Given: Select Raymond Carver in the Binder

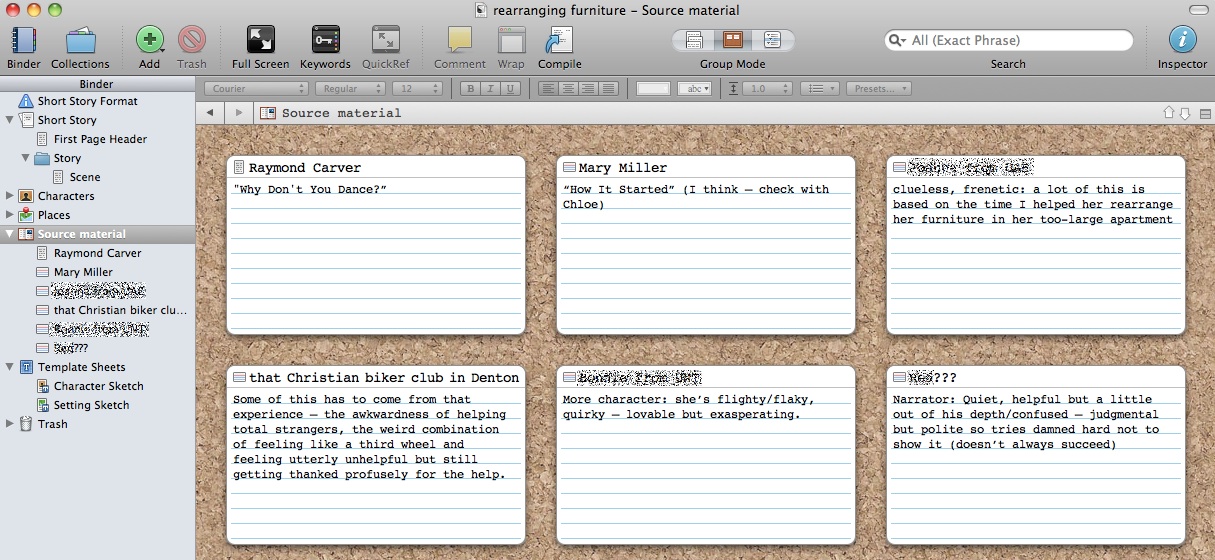Looking at the screenshot, I should [97, 253].
